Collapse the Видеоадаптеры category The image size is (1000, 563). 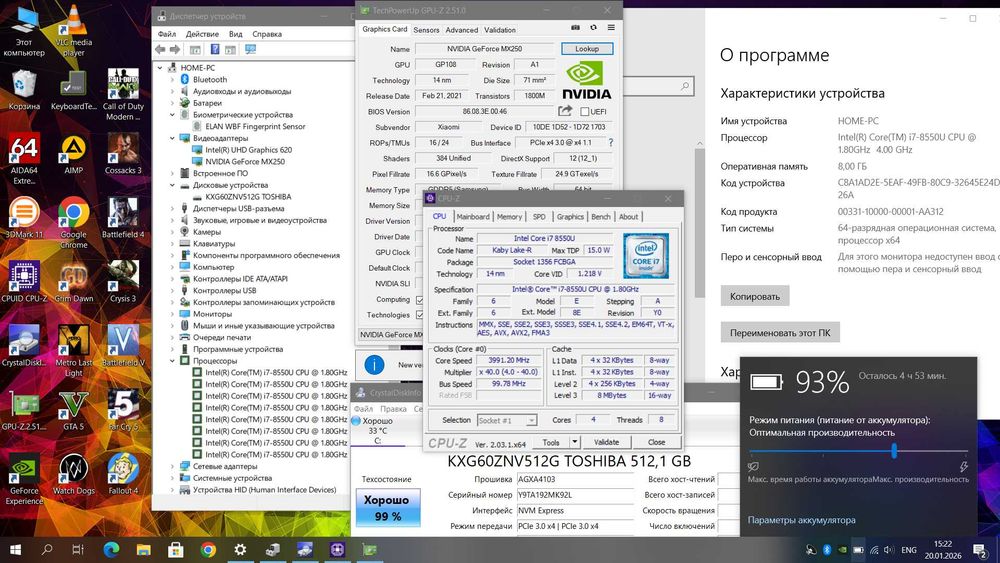pyautogui.click(x=172, y=138)
